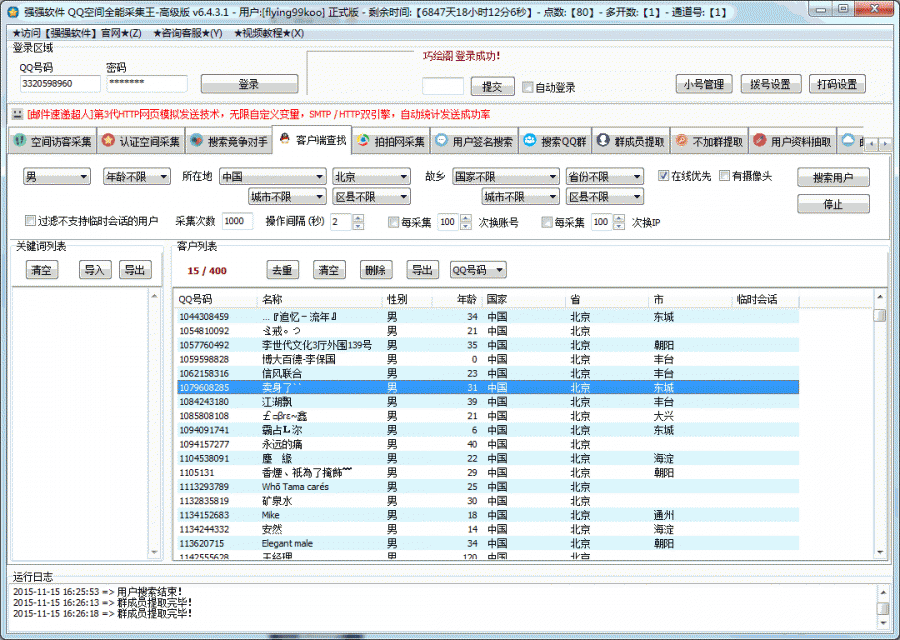This screenshot has width=900, height=640.
Task: Enable the 自动登录 checkbox
Action: pos(527,87)
